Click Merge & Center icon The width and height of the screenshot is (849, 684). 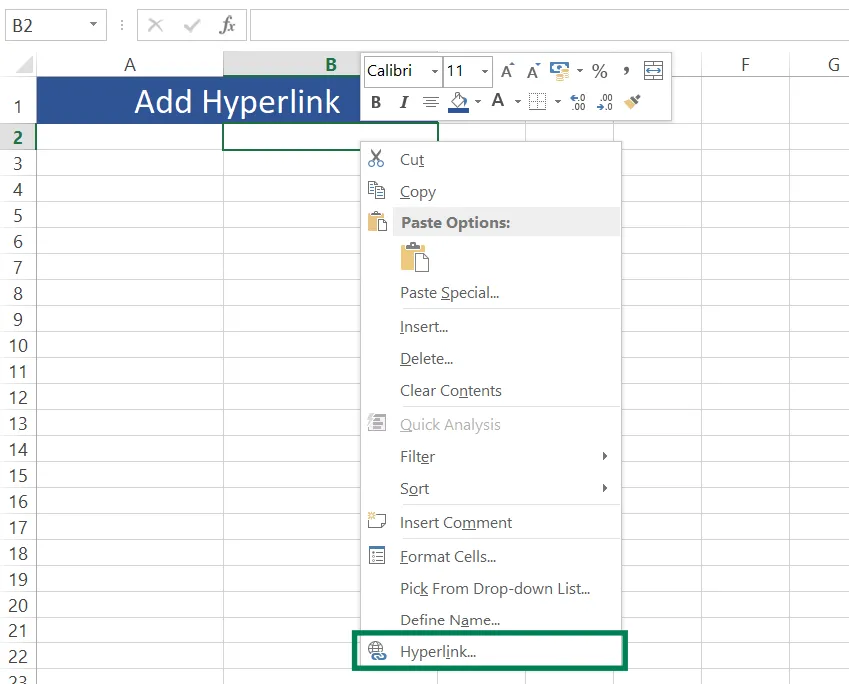coord(653,71)
